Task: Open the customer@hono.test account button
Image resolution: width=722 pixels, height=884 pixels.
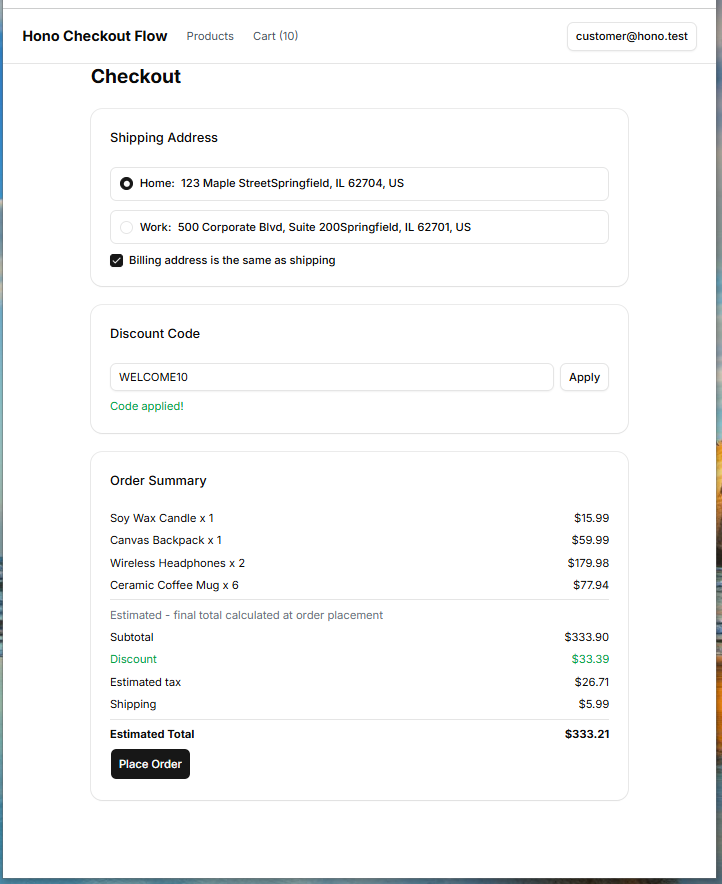Action: coord(632,37)
